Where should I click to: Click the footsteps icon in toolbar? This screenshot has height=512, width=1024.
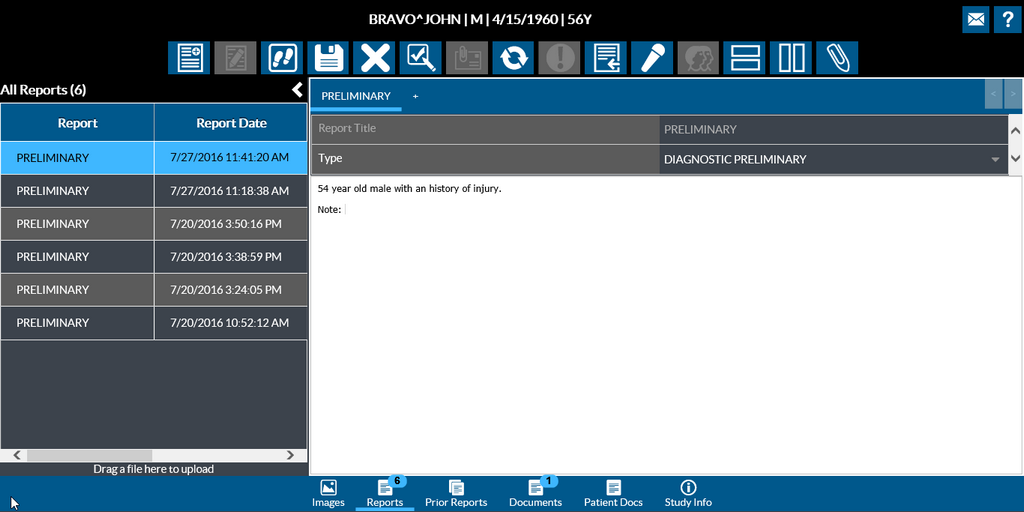coord(282,58)
